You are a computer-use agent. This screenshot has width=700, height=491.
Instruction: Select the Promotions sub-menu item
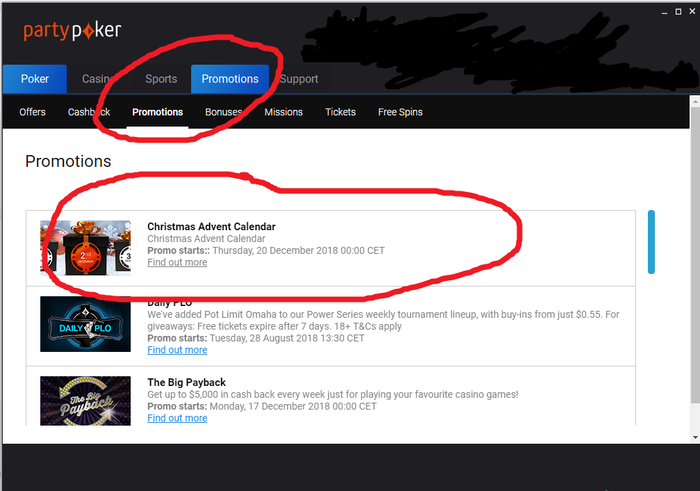[x=158, y=112]
